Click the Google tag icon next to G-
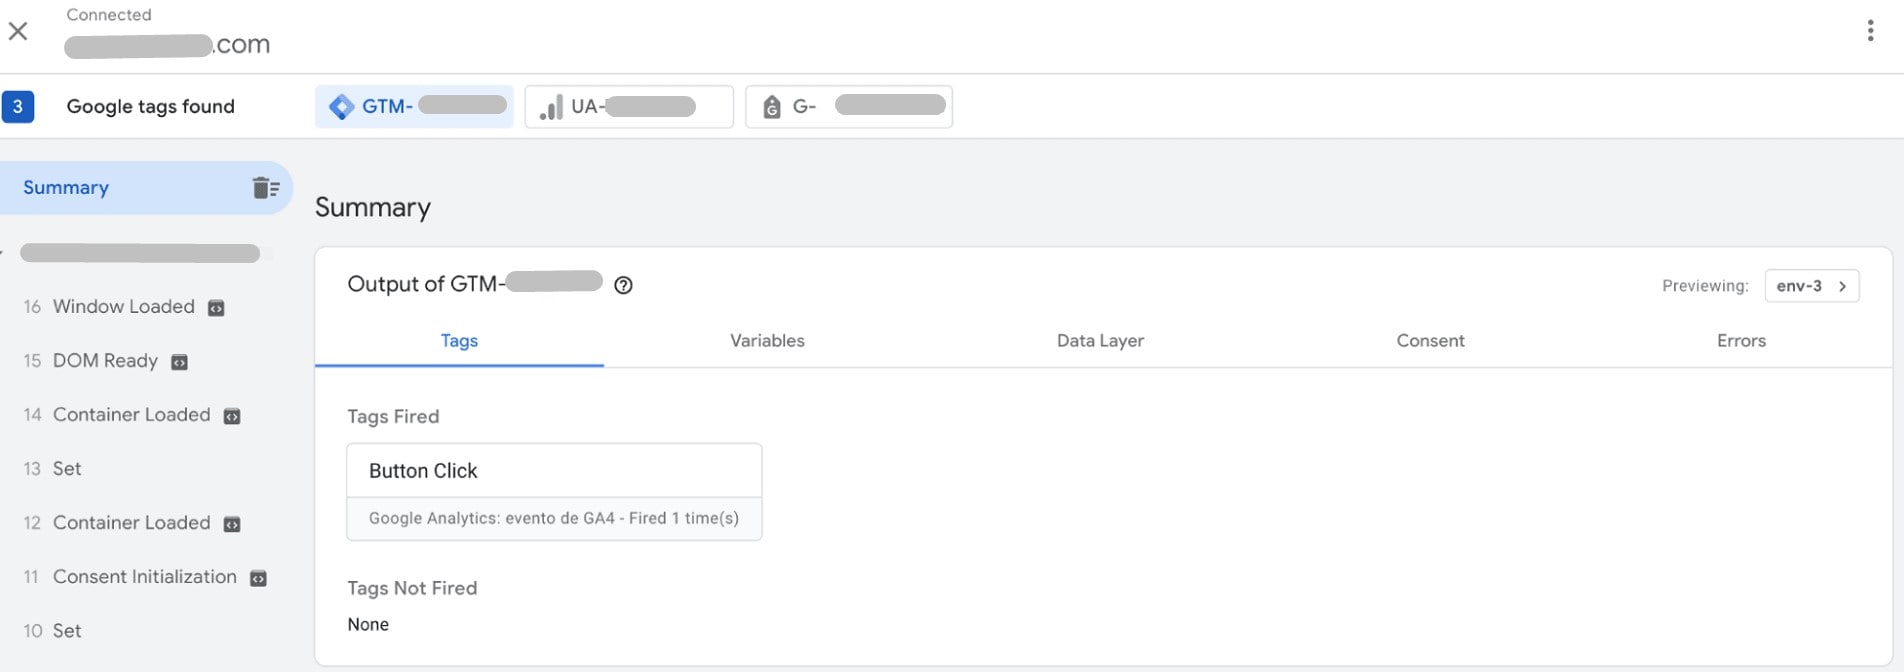 point(771,107)
